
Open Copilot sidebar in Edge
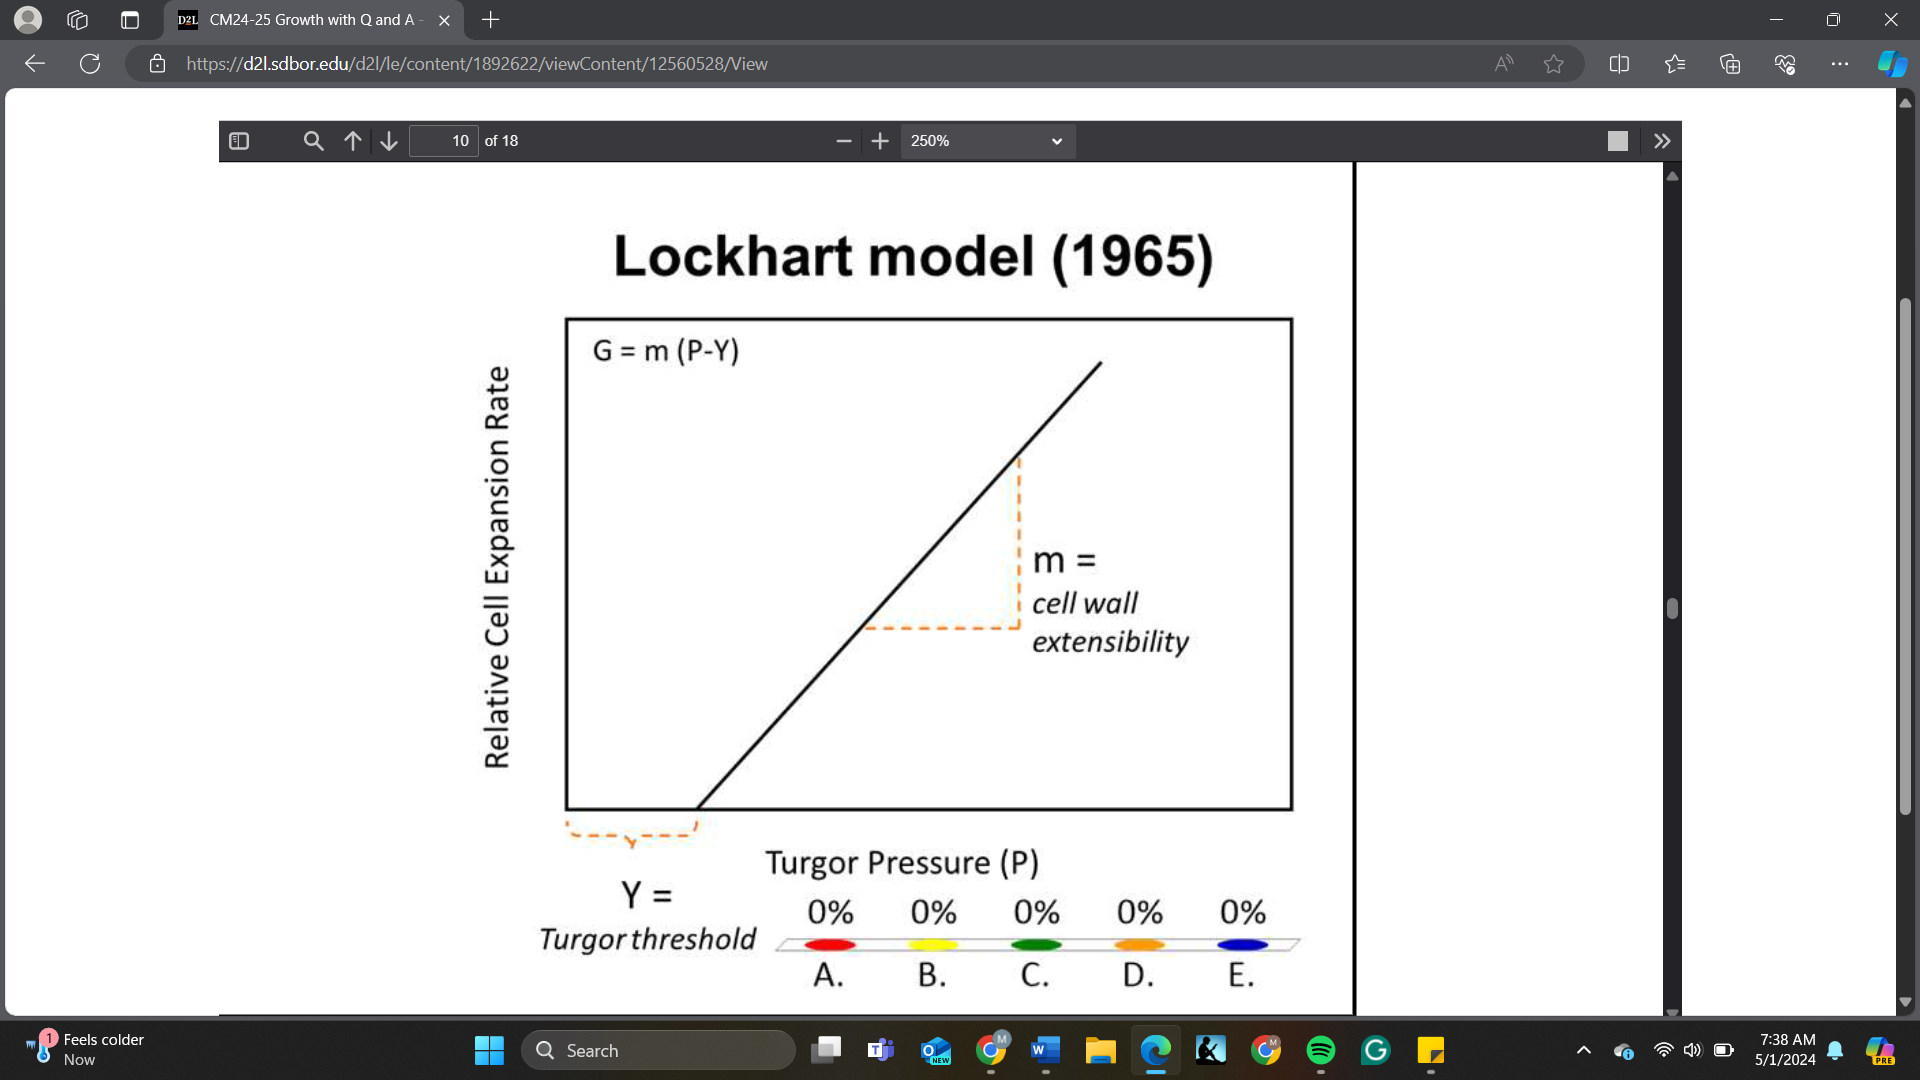point(1892,64)
